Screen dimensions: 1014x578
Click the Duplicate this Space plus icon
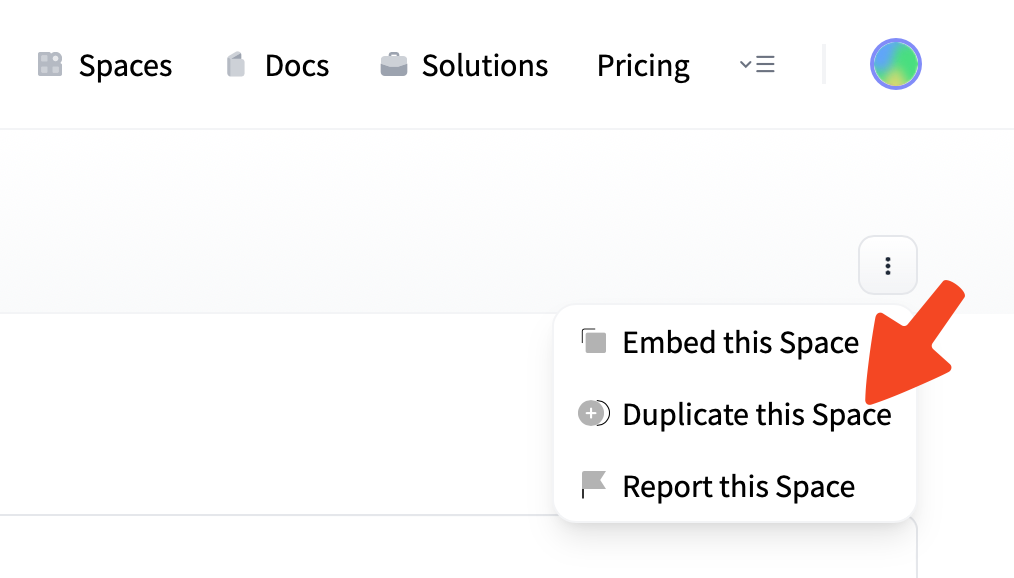[x=594, y=413]
